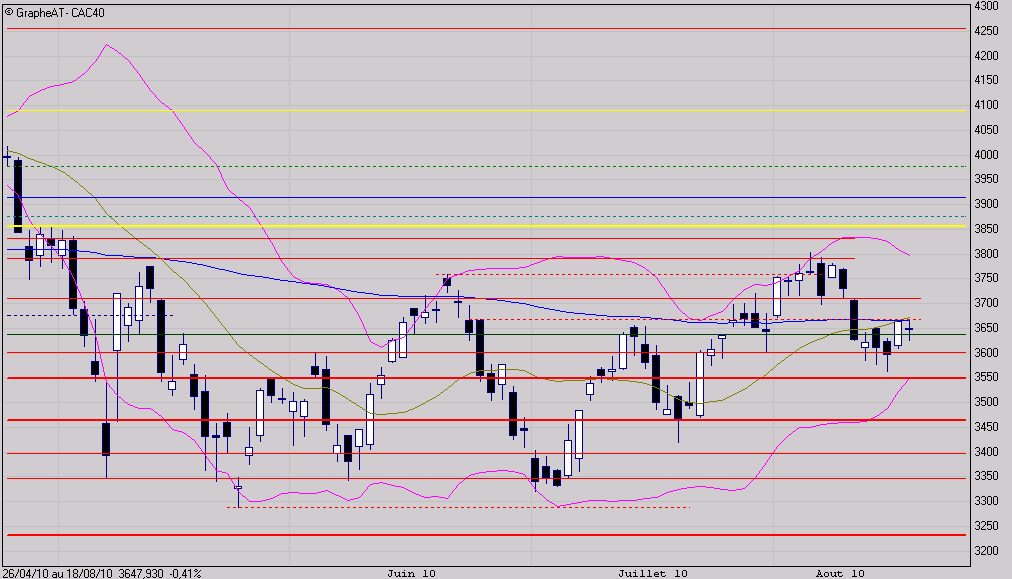
Task: Click the closing value 3647,930
Action: point(141,573)
